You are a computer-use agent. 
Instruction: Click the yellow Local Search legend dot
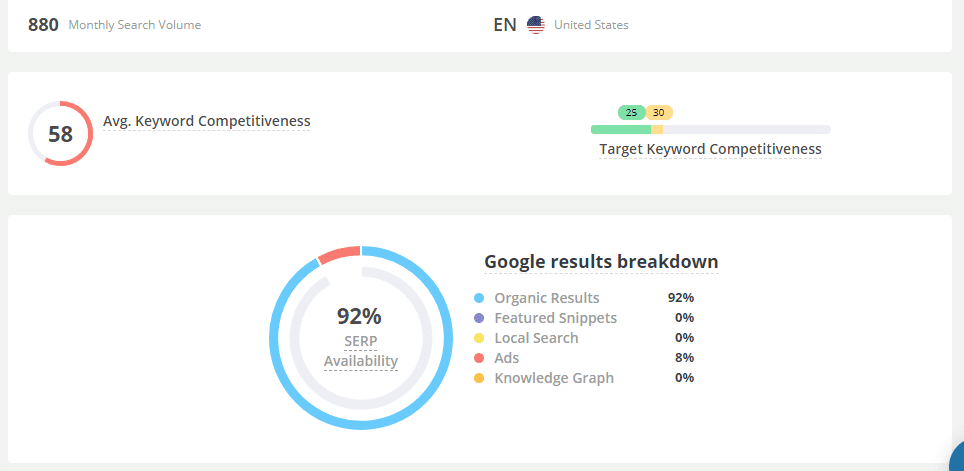pyautogui.click(x=479, y=338)
